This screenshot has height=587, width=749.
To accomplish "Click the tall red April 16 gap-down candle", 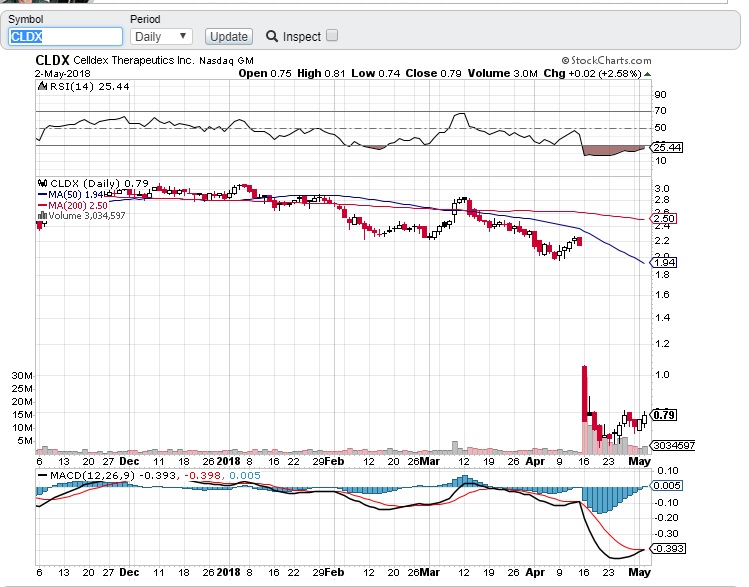I will (584, 394).
